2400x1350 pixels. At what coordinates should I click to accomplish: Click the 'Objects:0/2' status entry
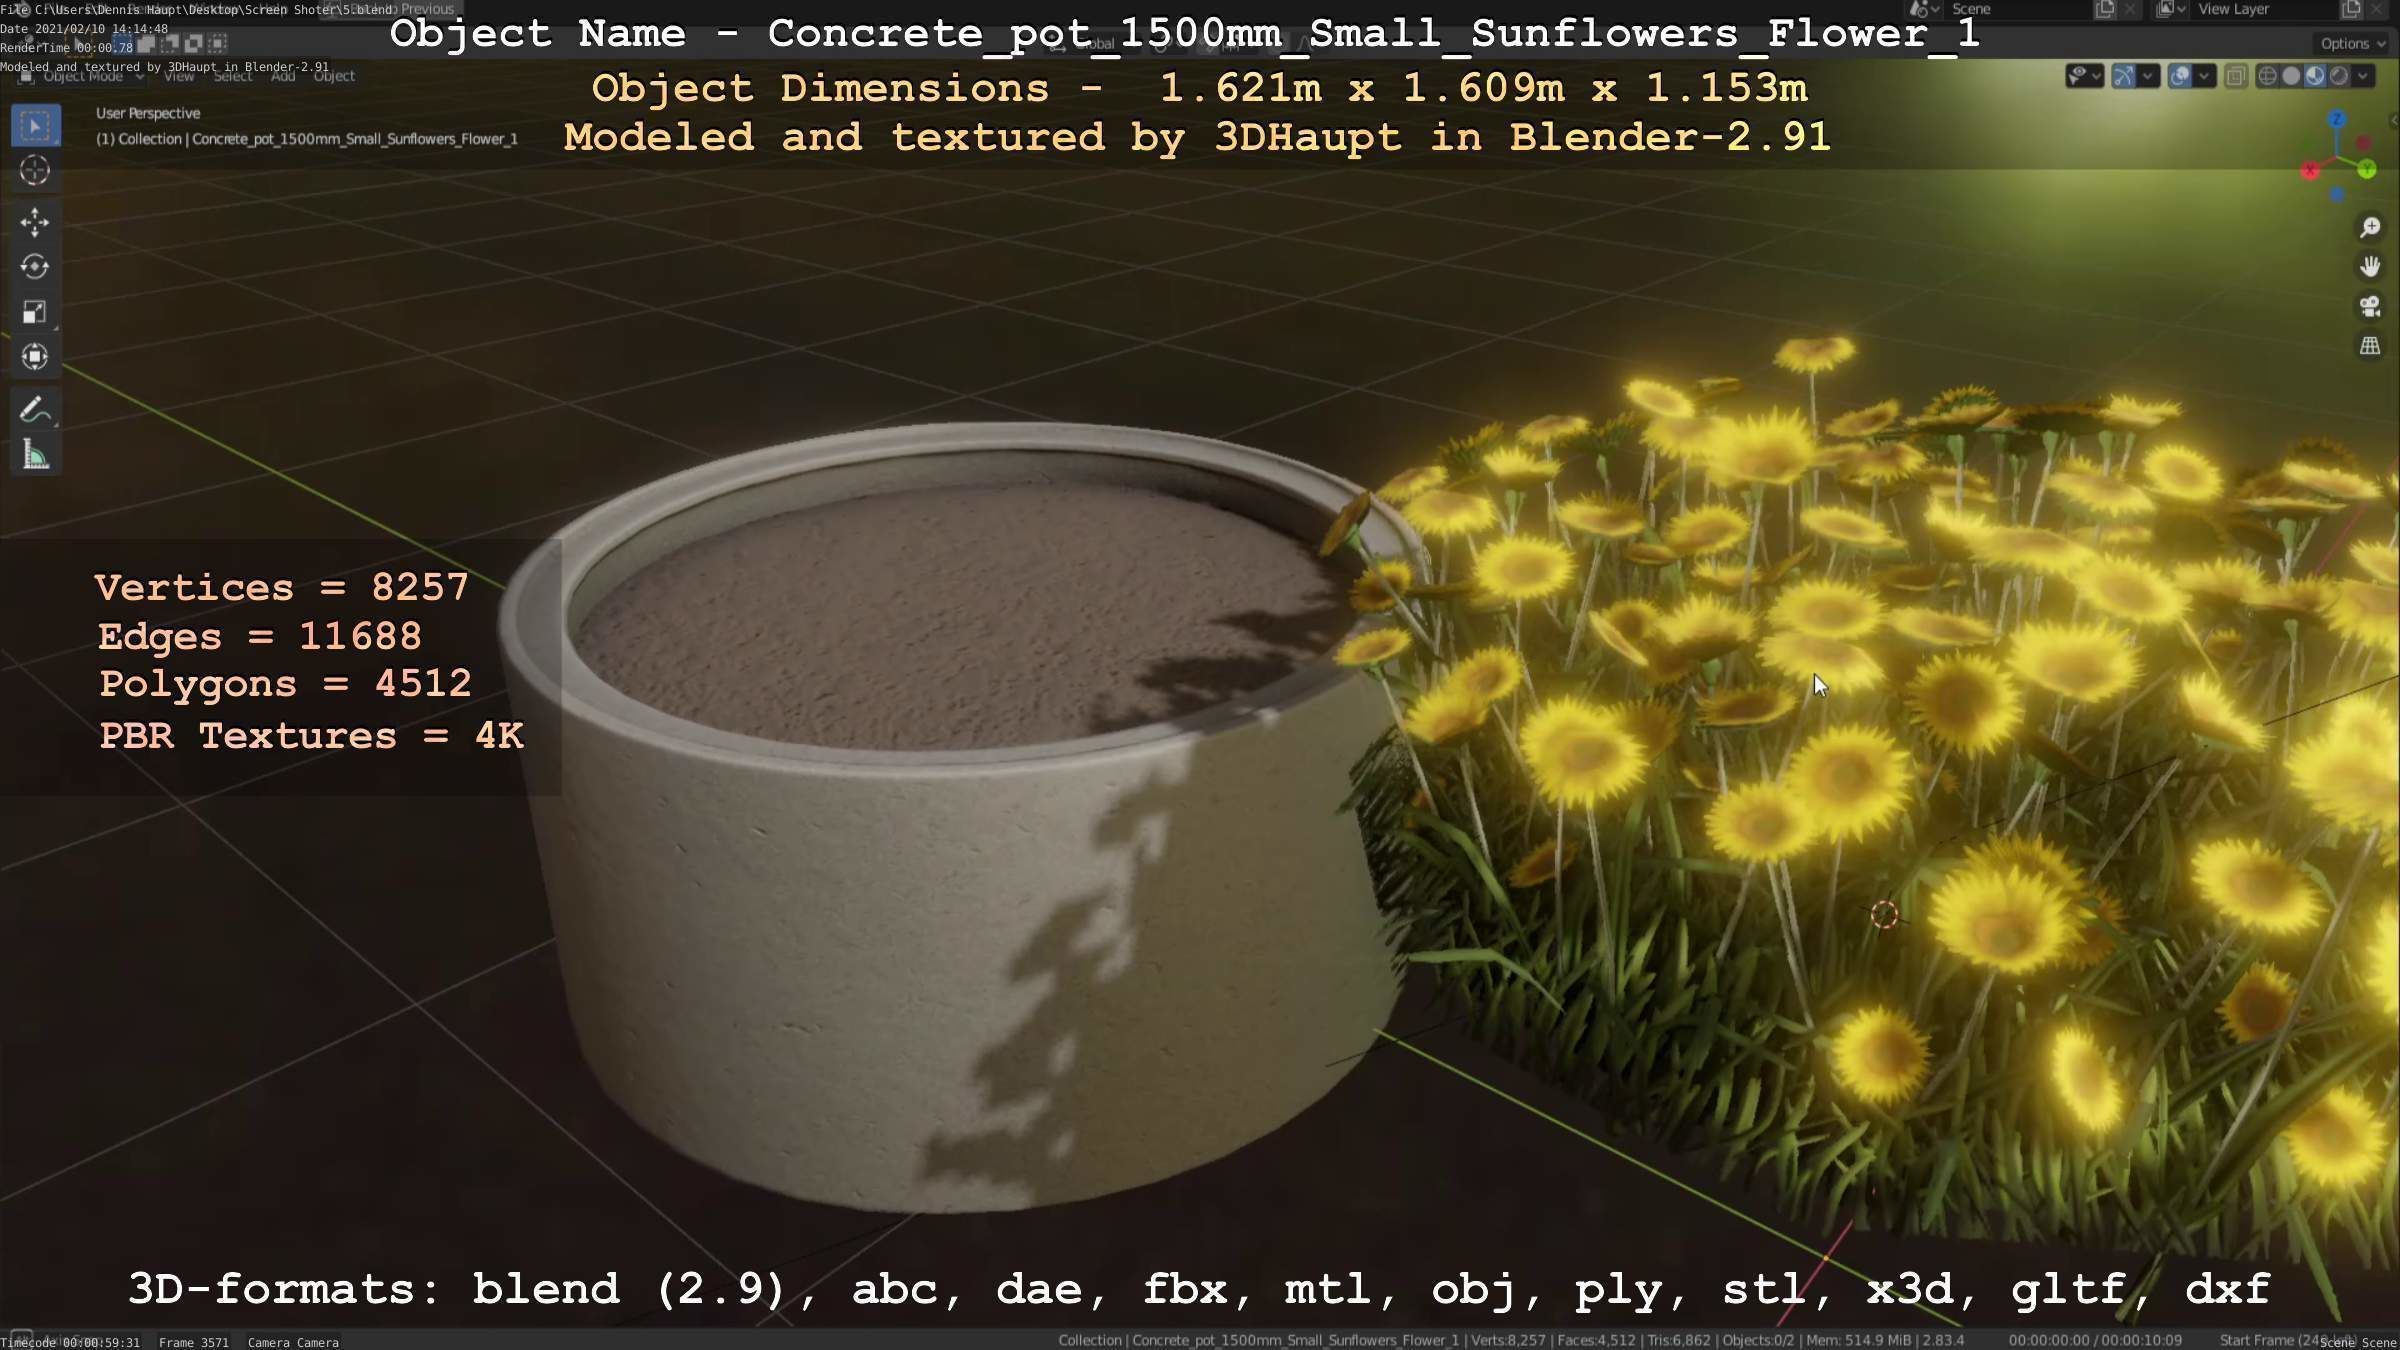pos(1759,1340)
